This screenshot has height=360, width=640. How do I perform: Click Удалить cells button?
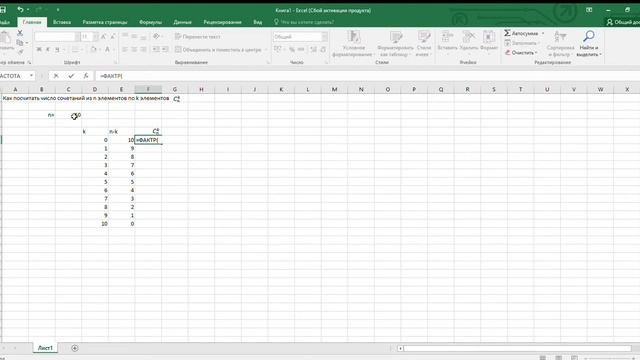tap(468, 42)
